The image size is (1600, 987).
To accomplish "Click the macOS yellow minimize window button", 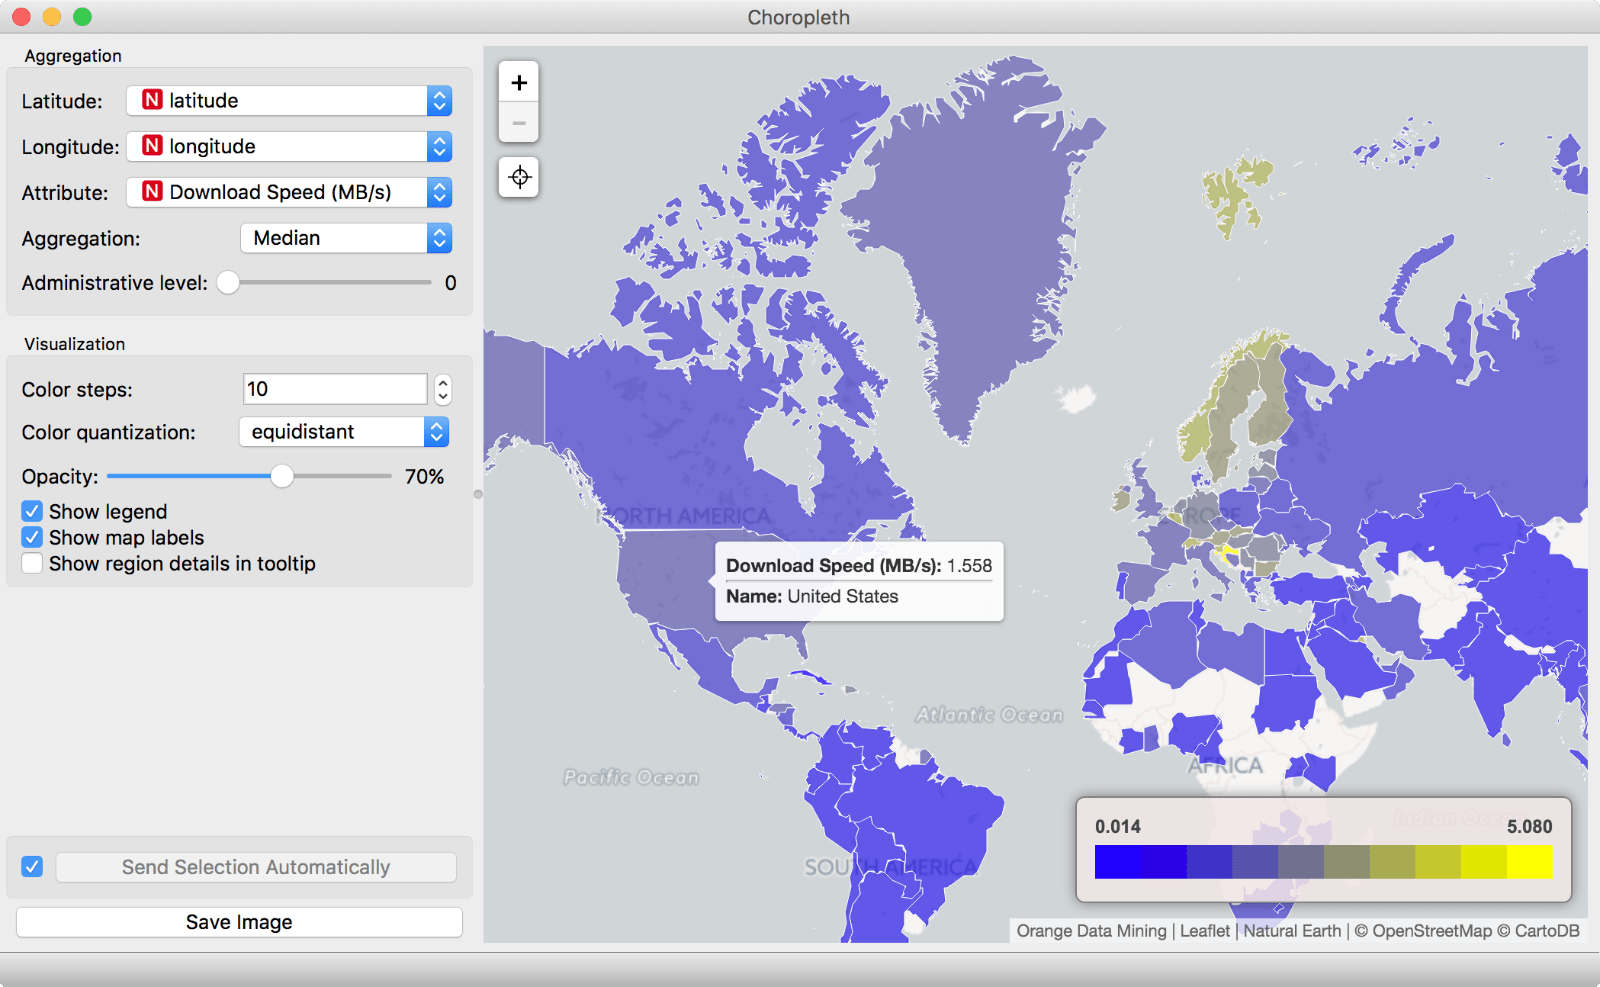I will [x=52, y=17].
